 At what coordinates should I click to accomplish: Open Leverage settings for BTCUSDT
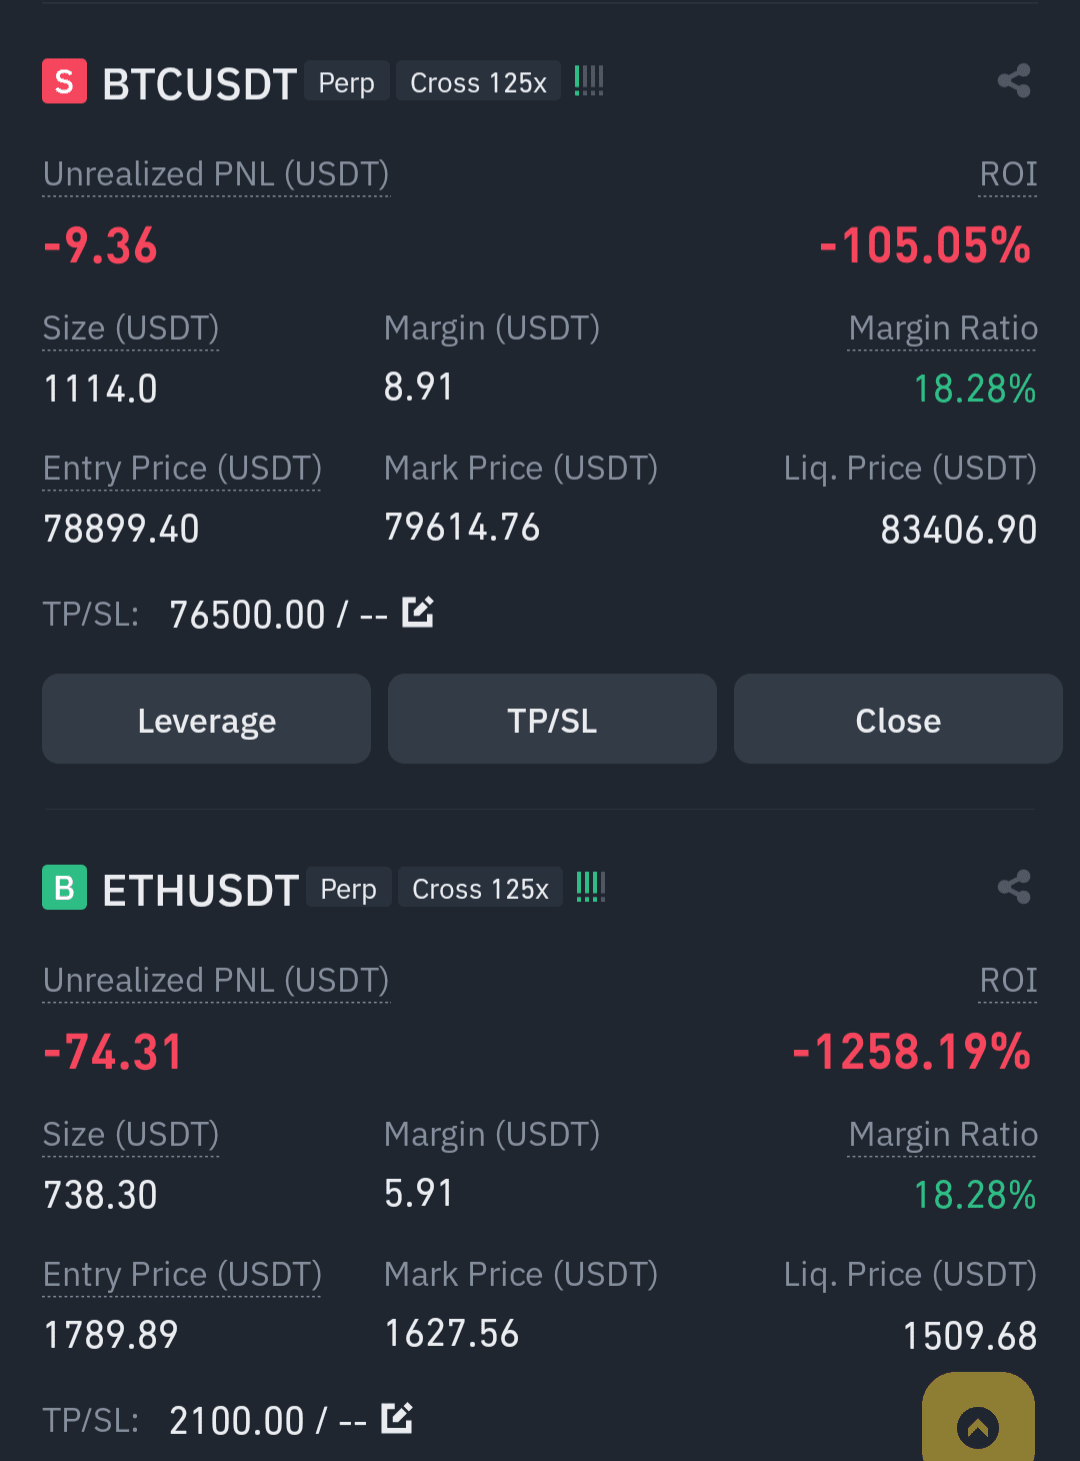[x=206, y=719]
